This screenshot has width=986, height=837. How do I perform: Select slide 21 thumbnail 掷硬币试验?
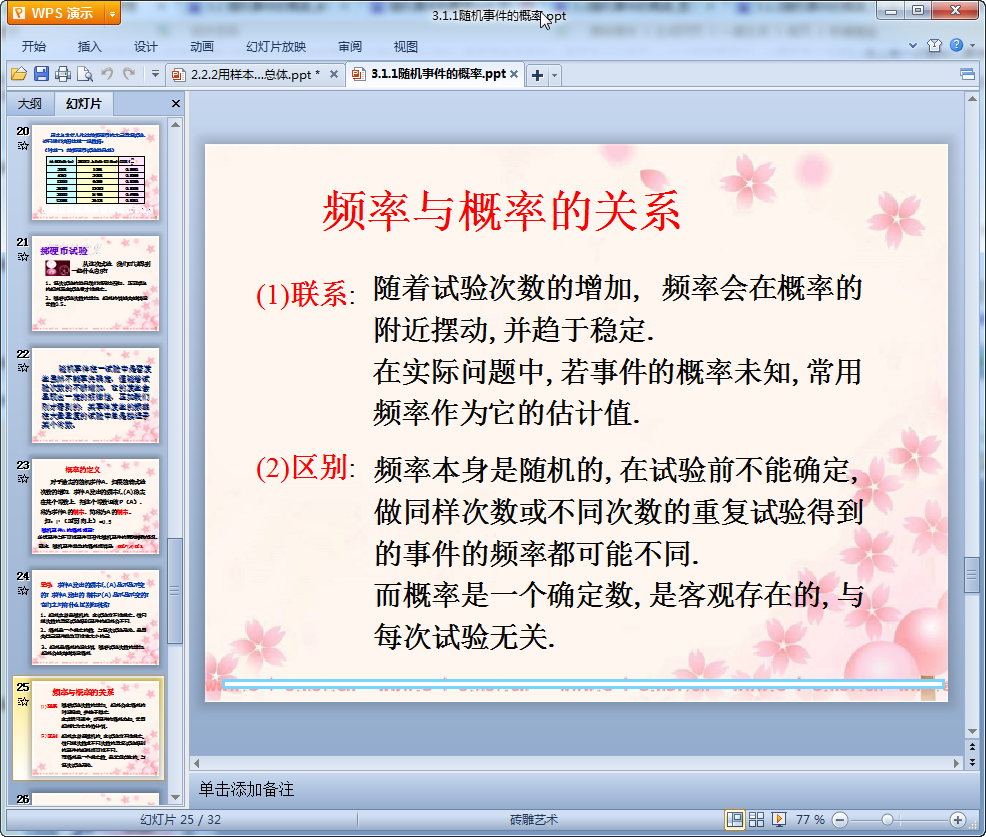pos(96,284)
